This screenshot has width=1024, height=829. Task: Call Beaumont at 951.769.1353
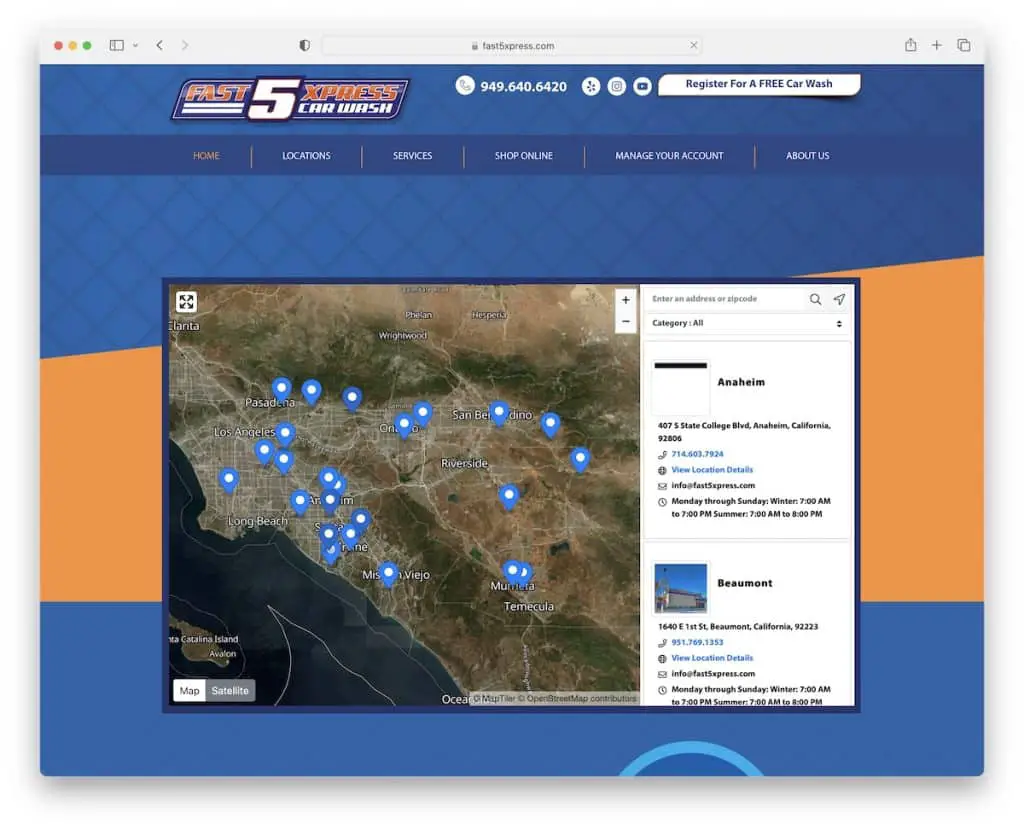tap(697, 642)
